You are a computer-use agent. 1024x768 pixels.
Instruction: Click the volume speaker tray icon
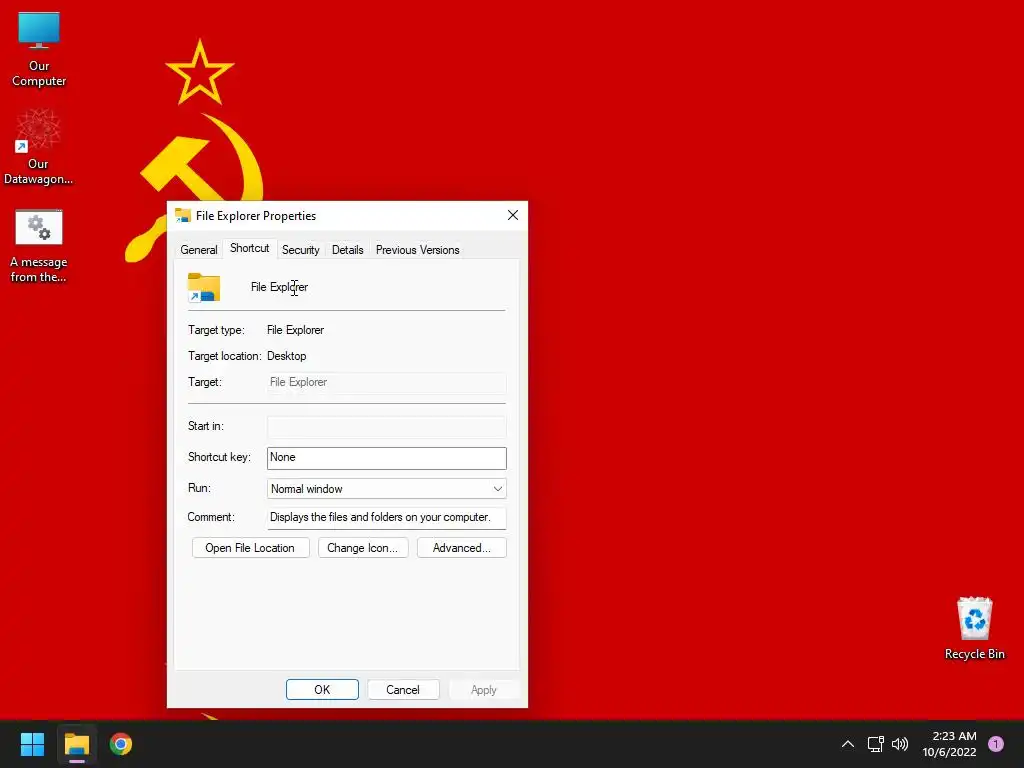pyautogui.click(x=900, y=744)
